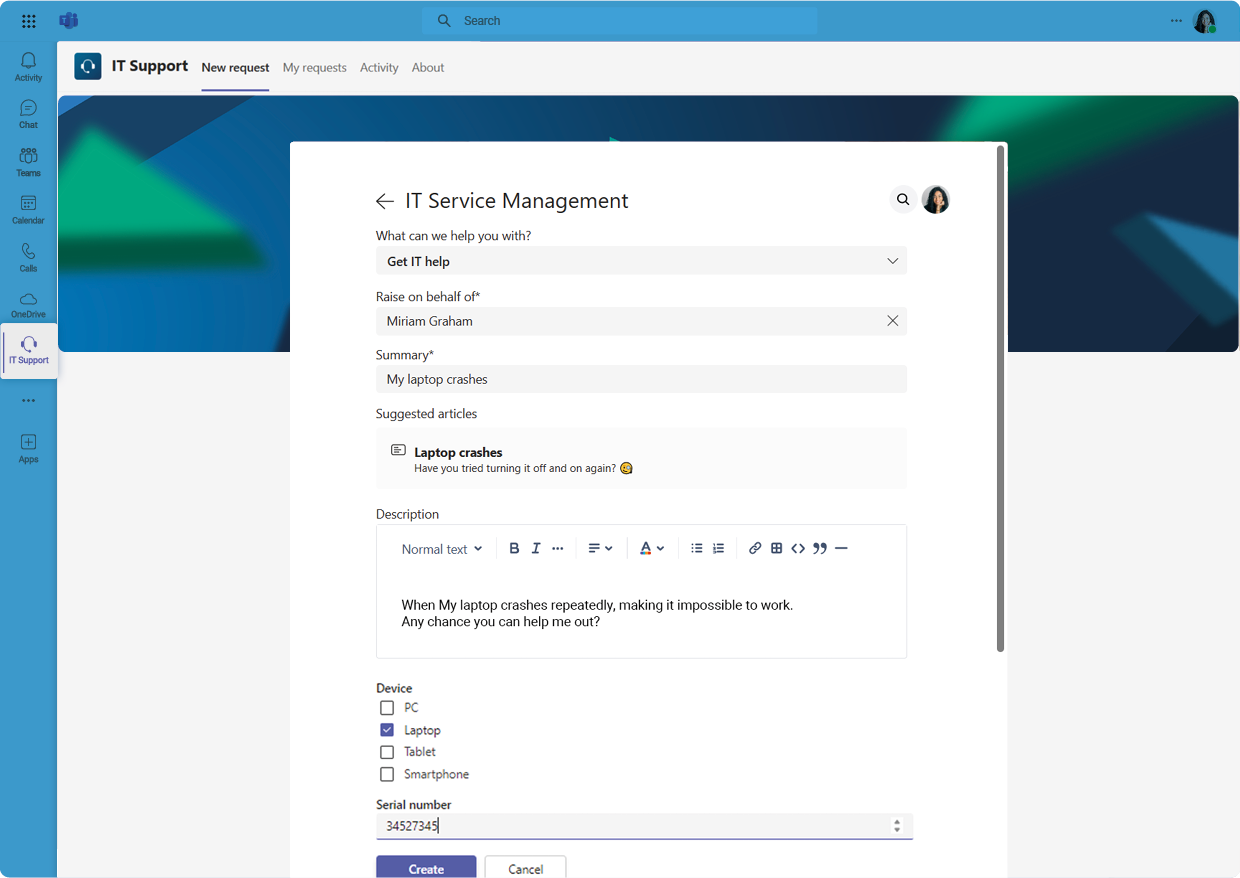1240x878 pixels.
Task: Open the Teams sidebar section
Action: 28,161
